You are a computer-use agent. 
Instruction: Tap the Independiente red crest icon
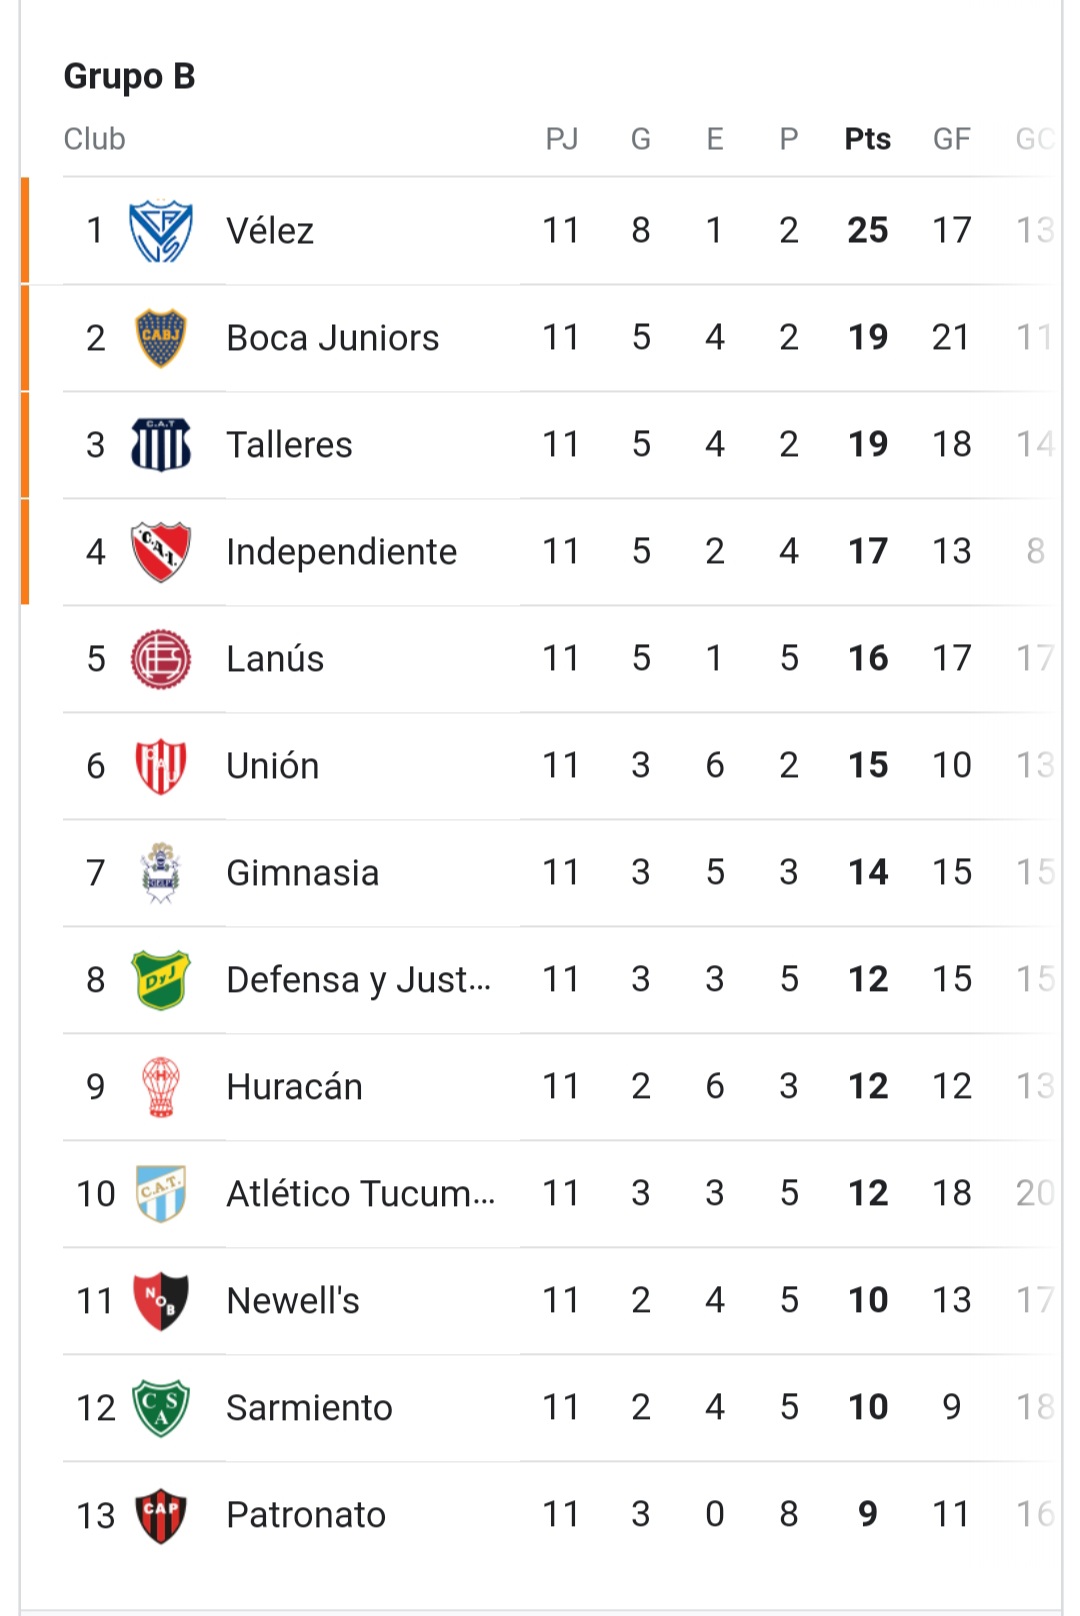(161, 552)
